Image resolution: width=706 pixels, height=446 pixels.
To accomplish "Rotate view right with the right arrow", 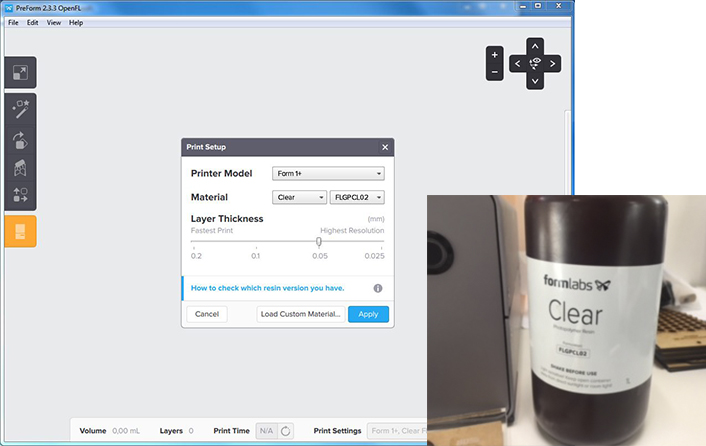I will coord(552,64).
